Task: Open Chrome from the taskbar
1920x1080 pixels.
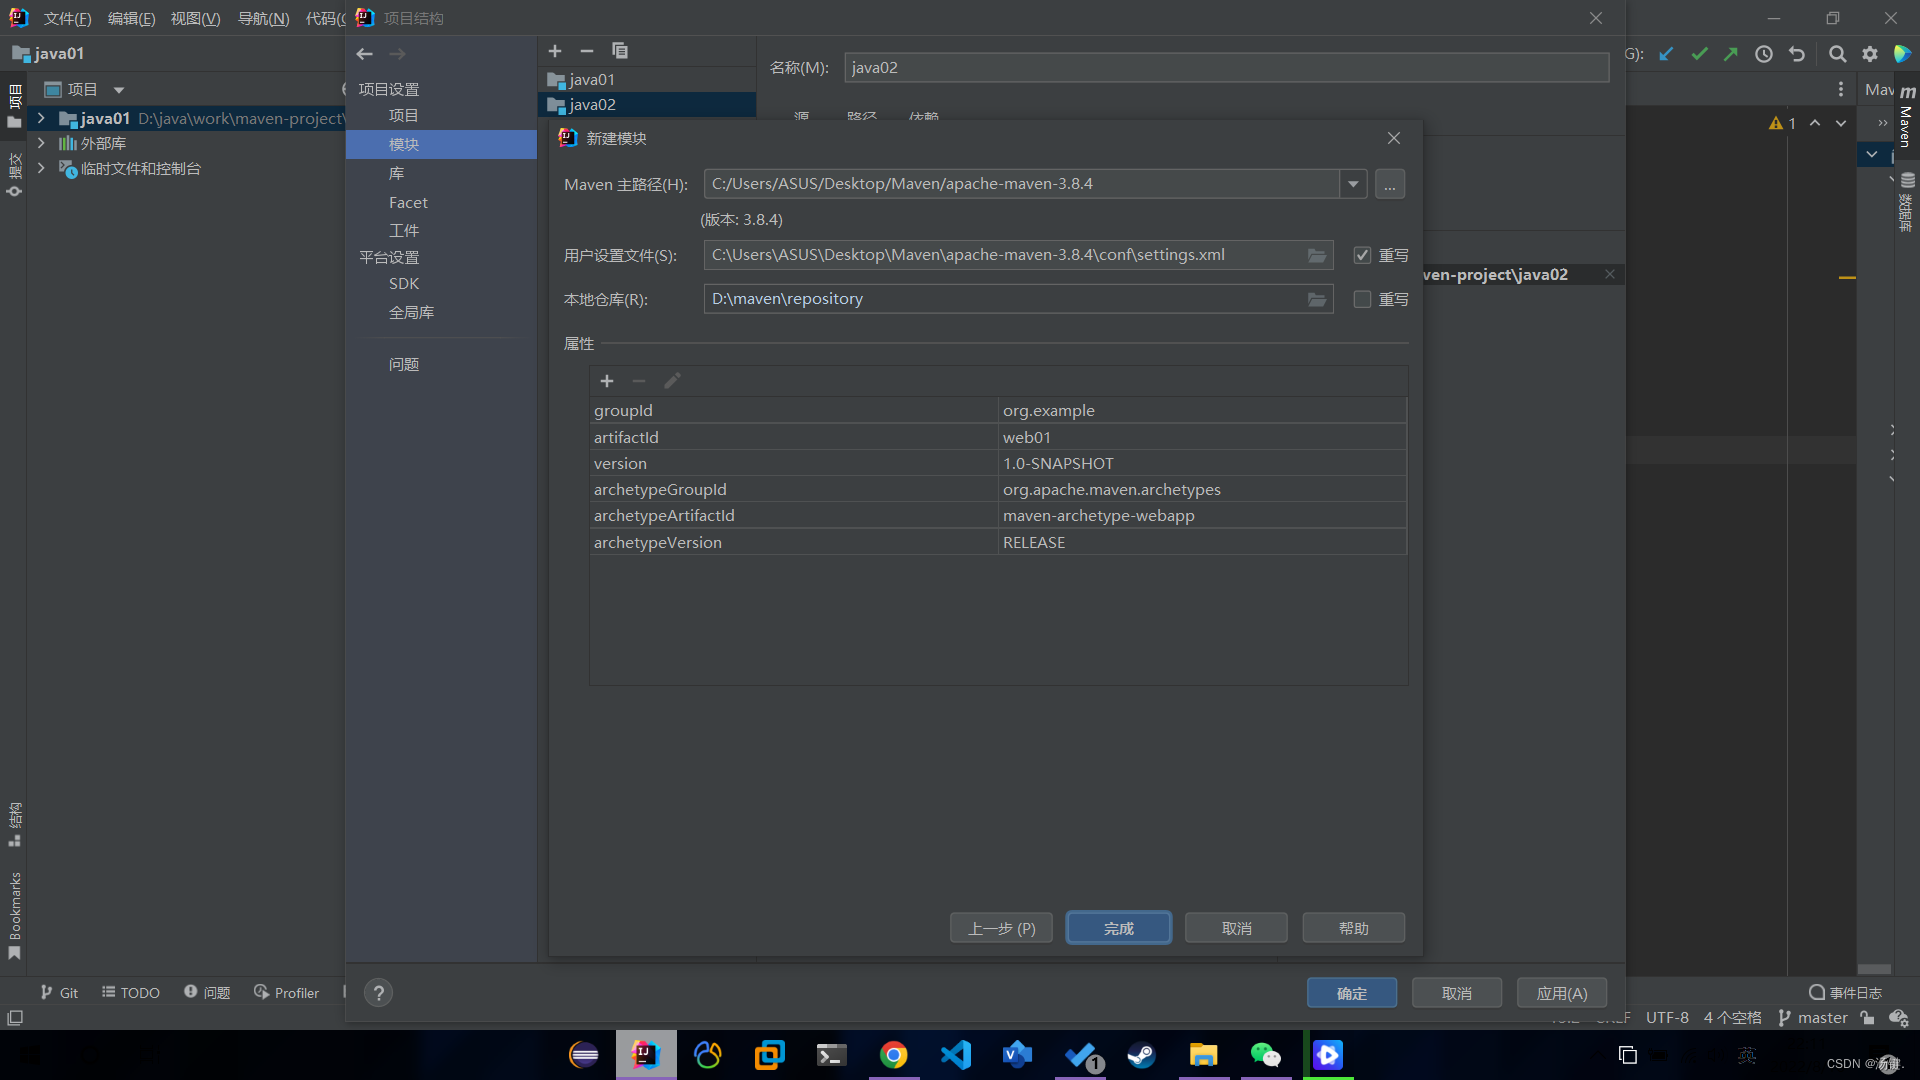Action: point(893,1055)
